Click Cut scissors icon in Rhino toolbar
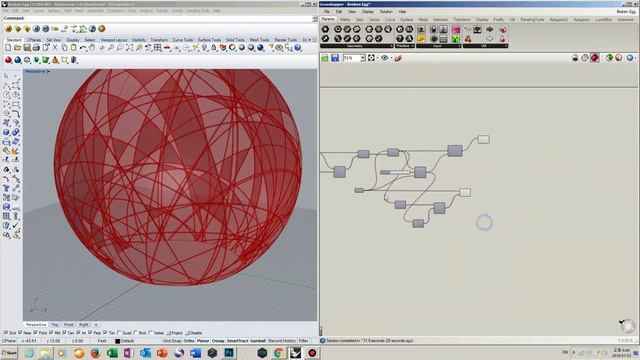The width and height of the screenshot is (640, 360). pos(55,48)
